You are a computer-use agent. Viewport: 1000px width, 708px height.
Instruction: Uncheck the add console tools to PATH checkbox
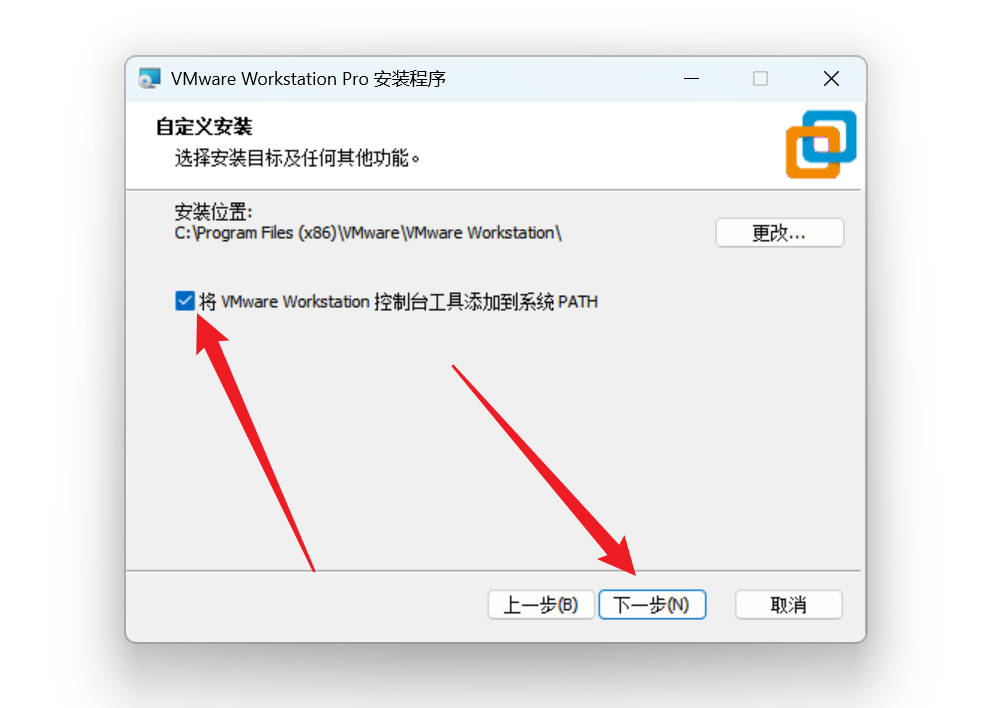(x=185, y=300)
